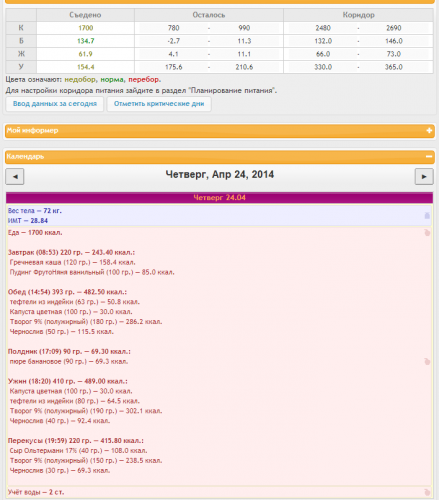The height and width of the screenshot is (500, 439).
Task: Click the apple icon beside the 'пюре банановое' row
Action: click(427, 361)
